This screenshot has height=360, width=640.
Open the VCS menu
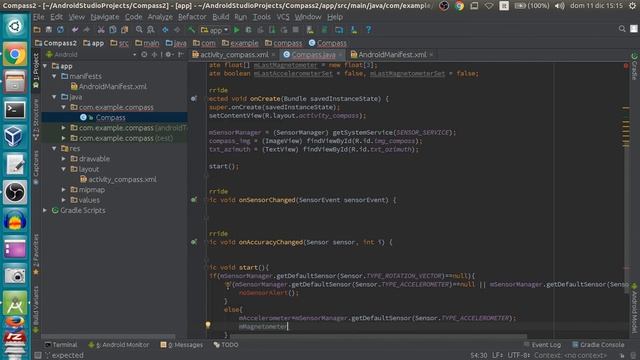click(x=283, y=17)
